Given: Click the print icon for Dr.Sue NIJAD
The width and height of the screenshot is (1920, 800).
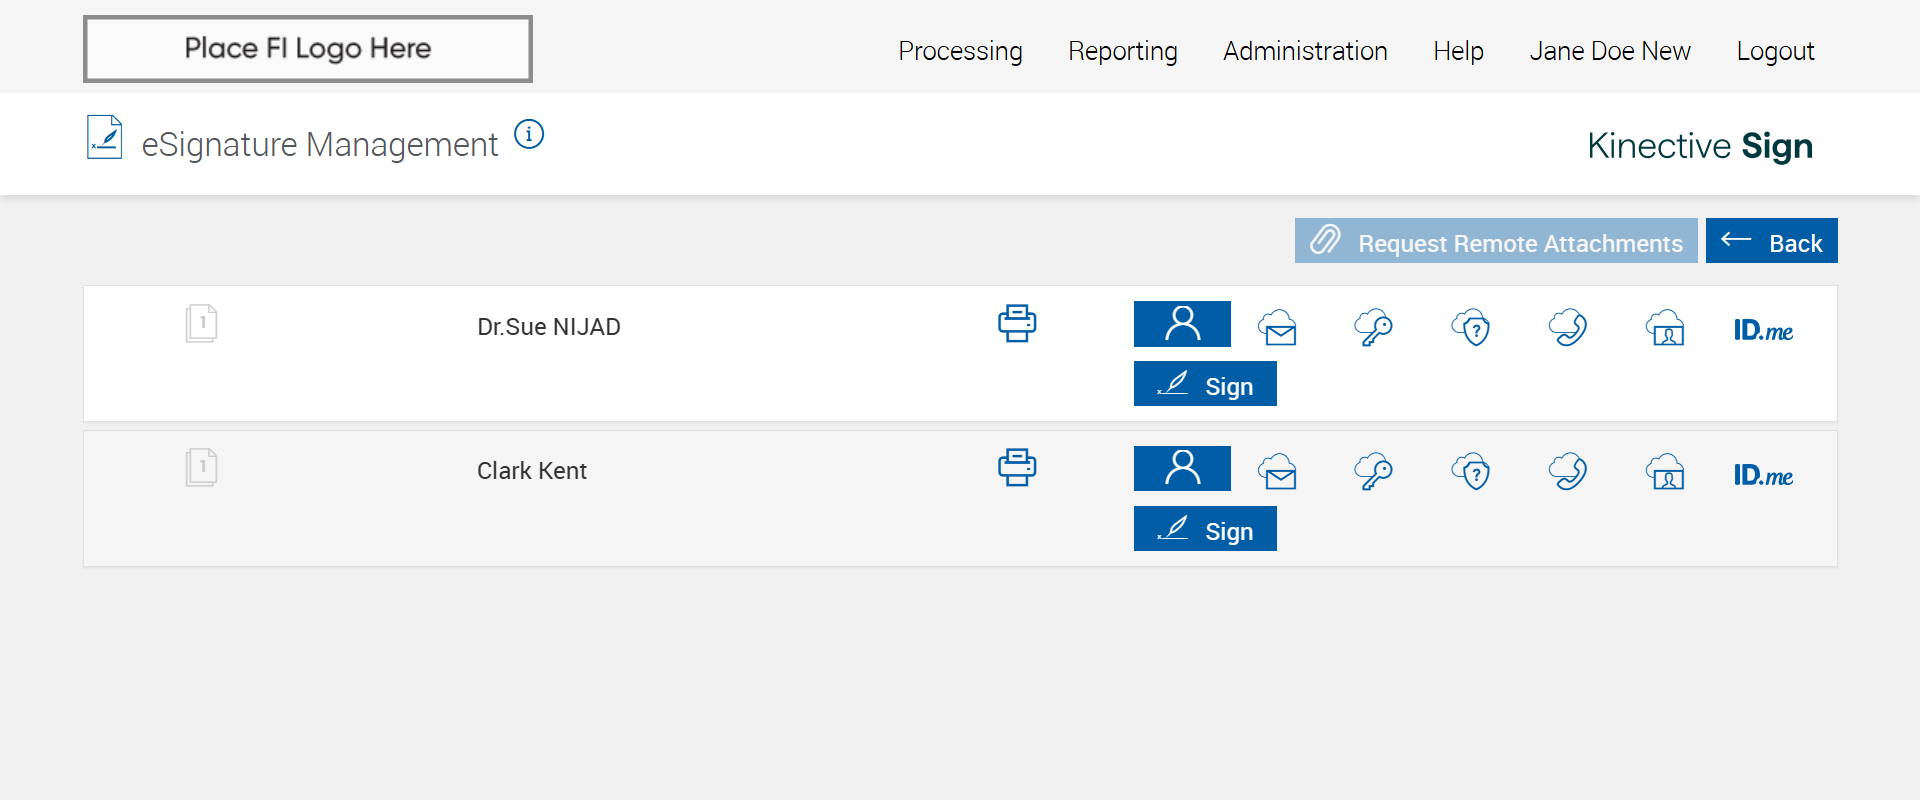Looking at the screenshot, I should 1016,324.
